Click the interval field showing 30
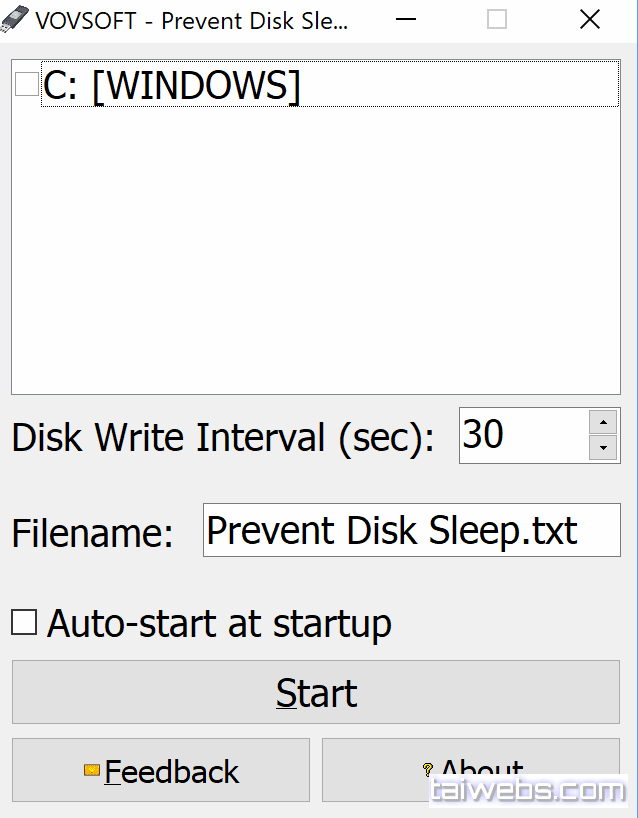Viewport: 638px width, 818px height. tap(522, 435)
